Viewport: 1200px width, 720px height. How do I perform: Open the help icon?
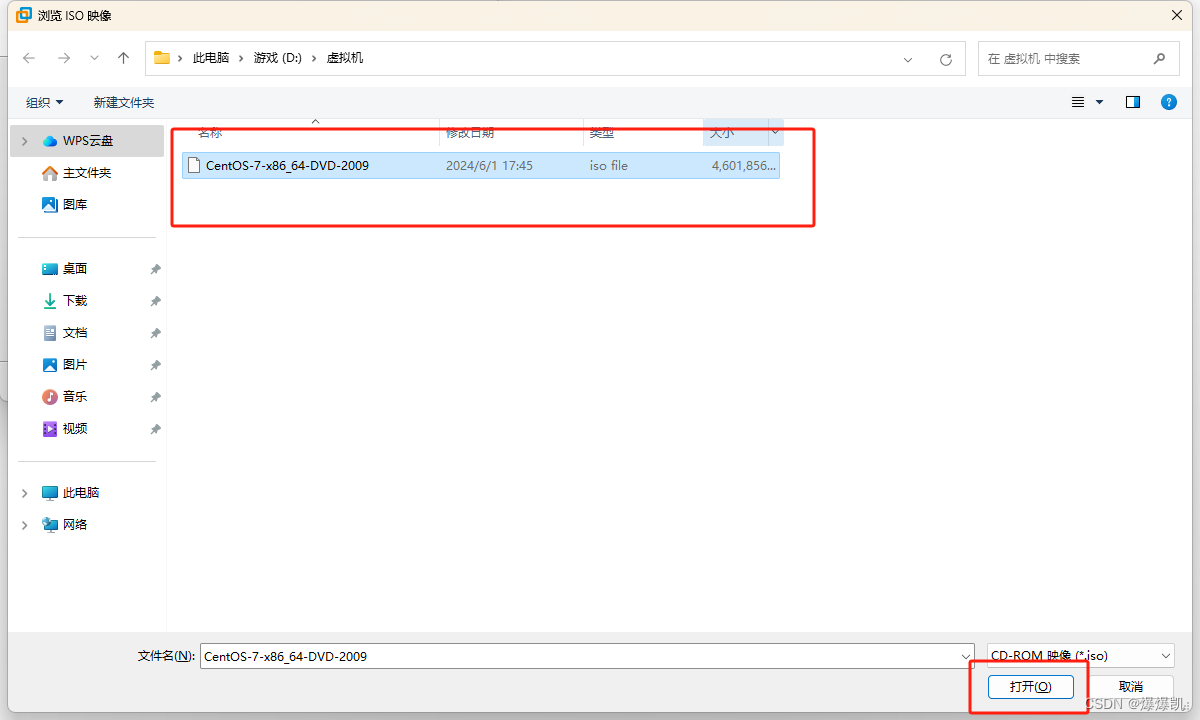1168,102
